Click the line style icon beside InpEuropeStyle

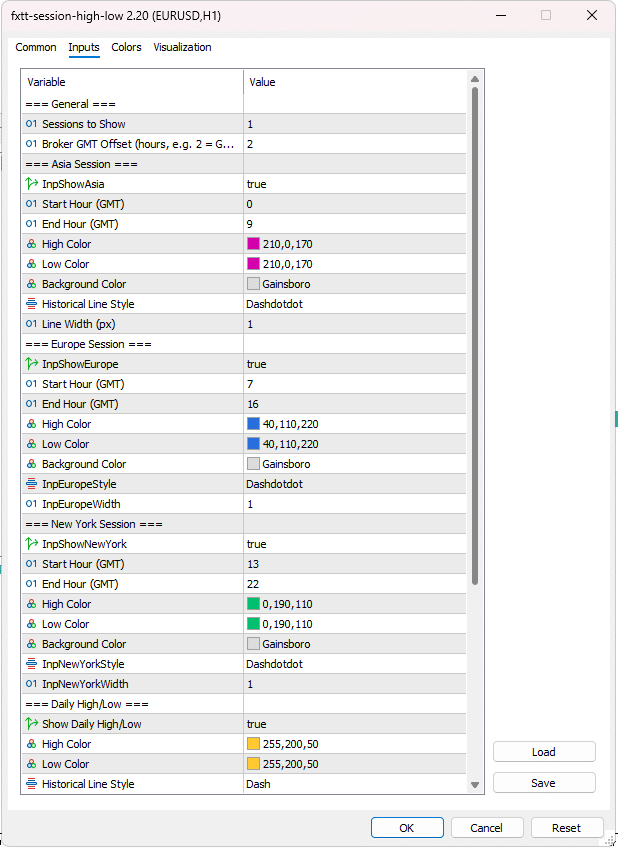31,484
